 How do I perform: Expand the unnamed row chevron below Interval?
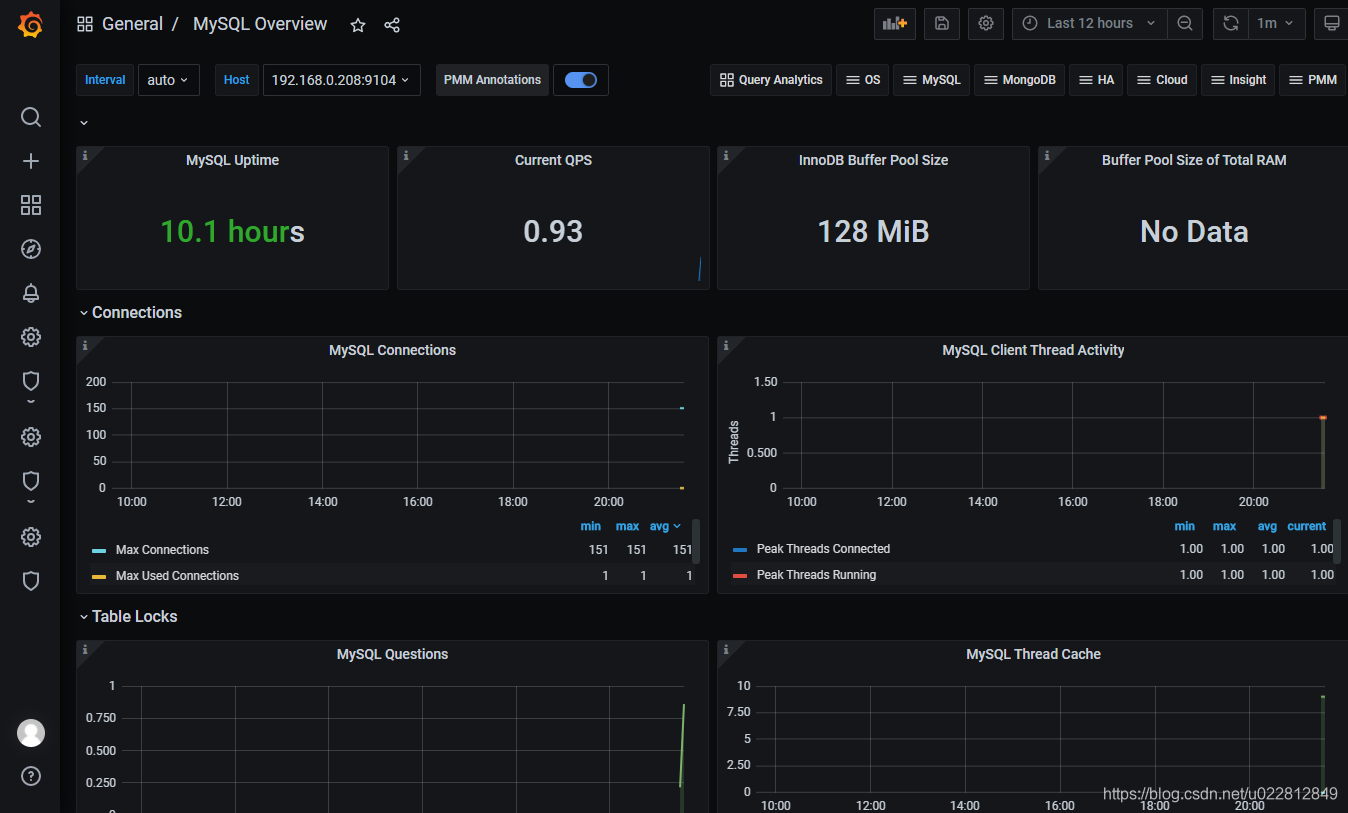point(84,122)
